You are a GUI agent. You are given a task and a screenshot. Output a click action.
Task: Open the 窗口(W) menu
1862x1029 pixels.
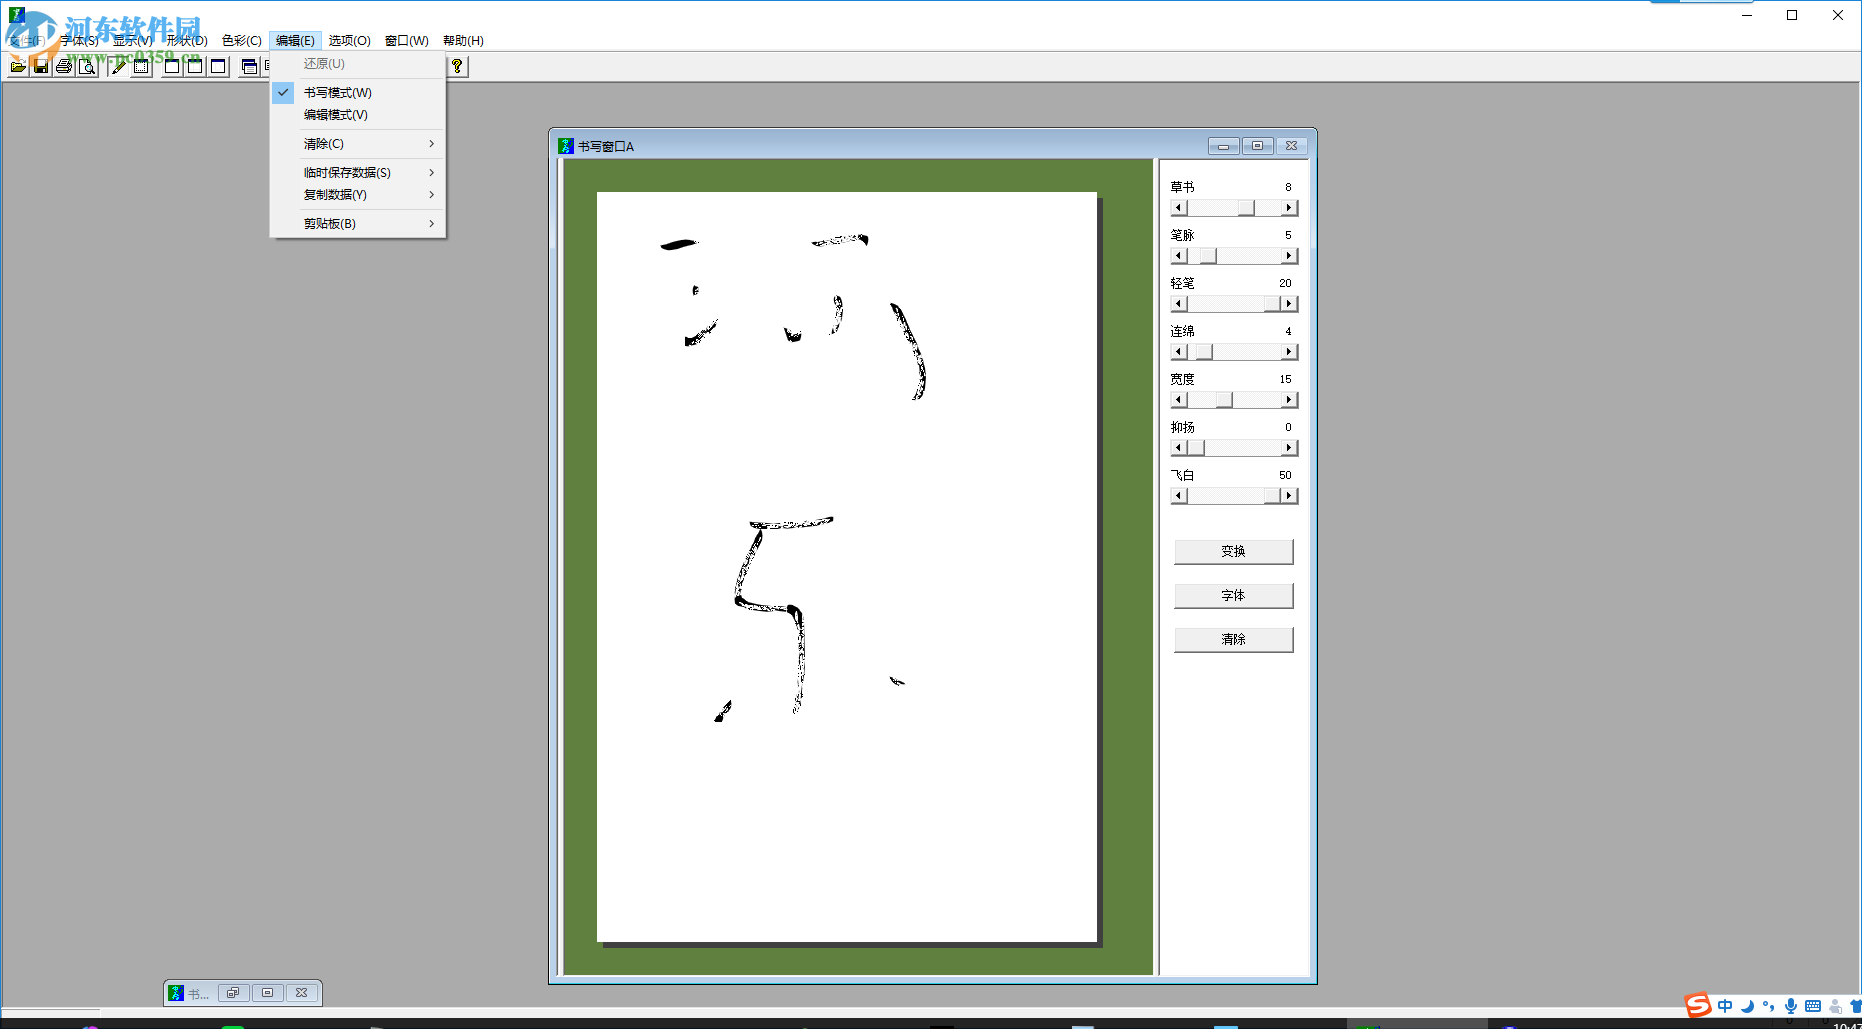pos(406,41)
